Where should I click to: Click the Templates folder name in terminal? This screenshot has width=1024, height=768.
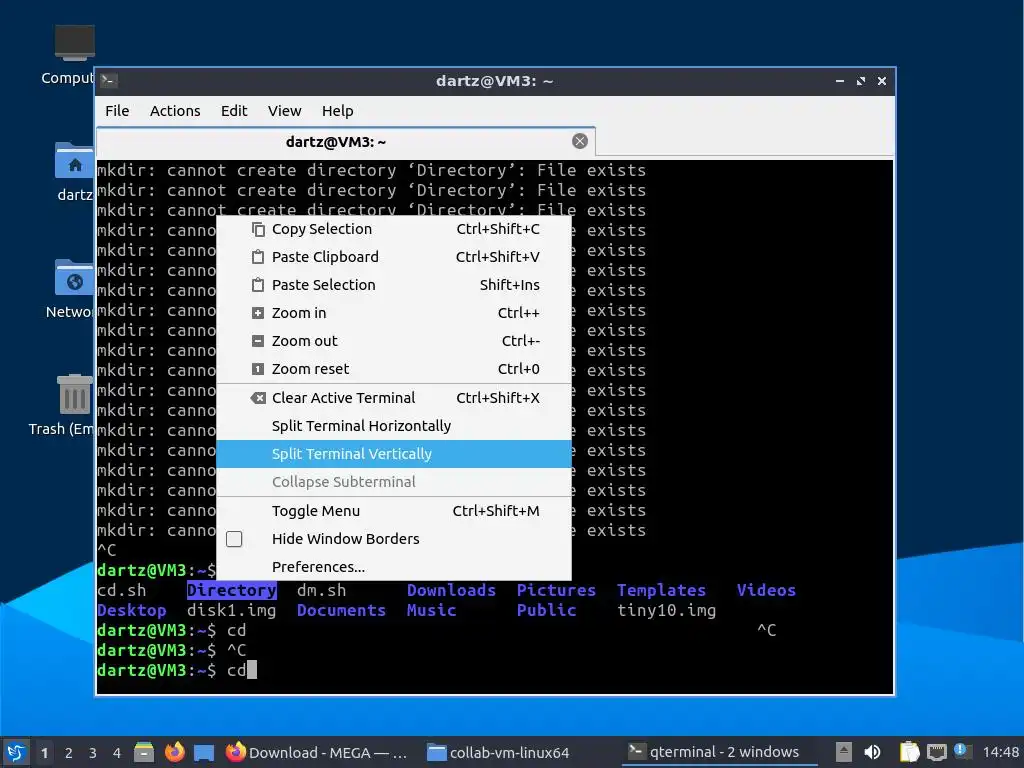point(661,590)
